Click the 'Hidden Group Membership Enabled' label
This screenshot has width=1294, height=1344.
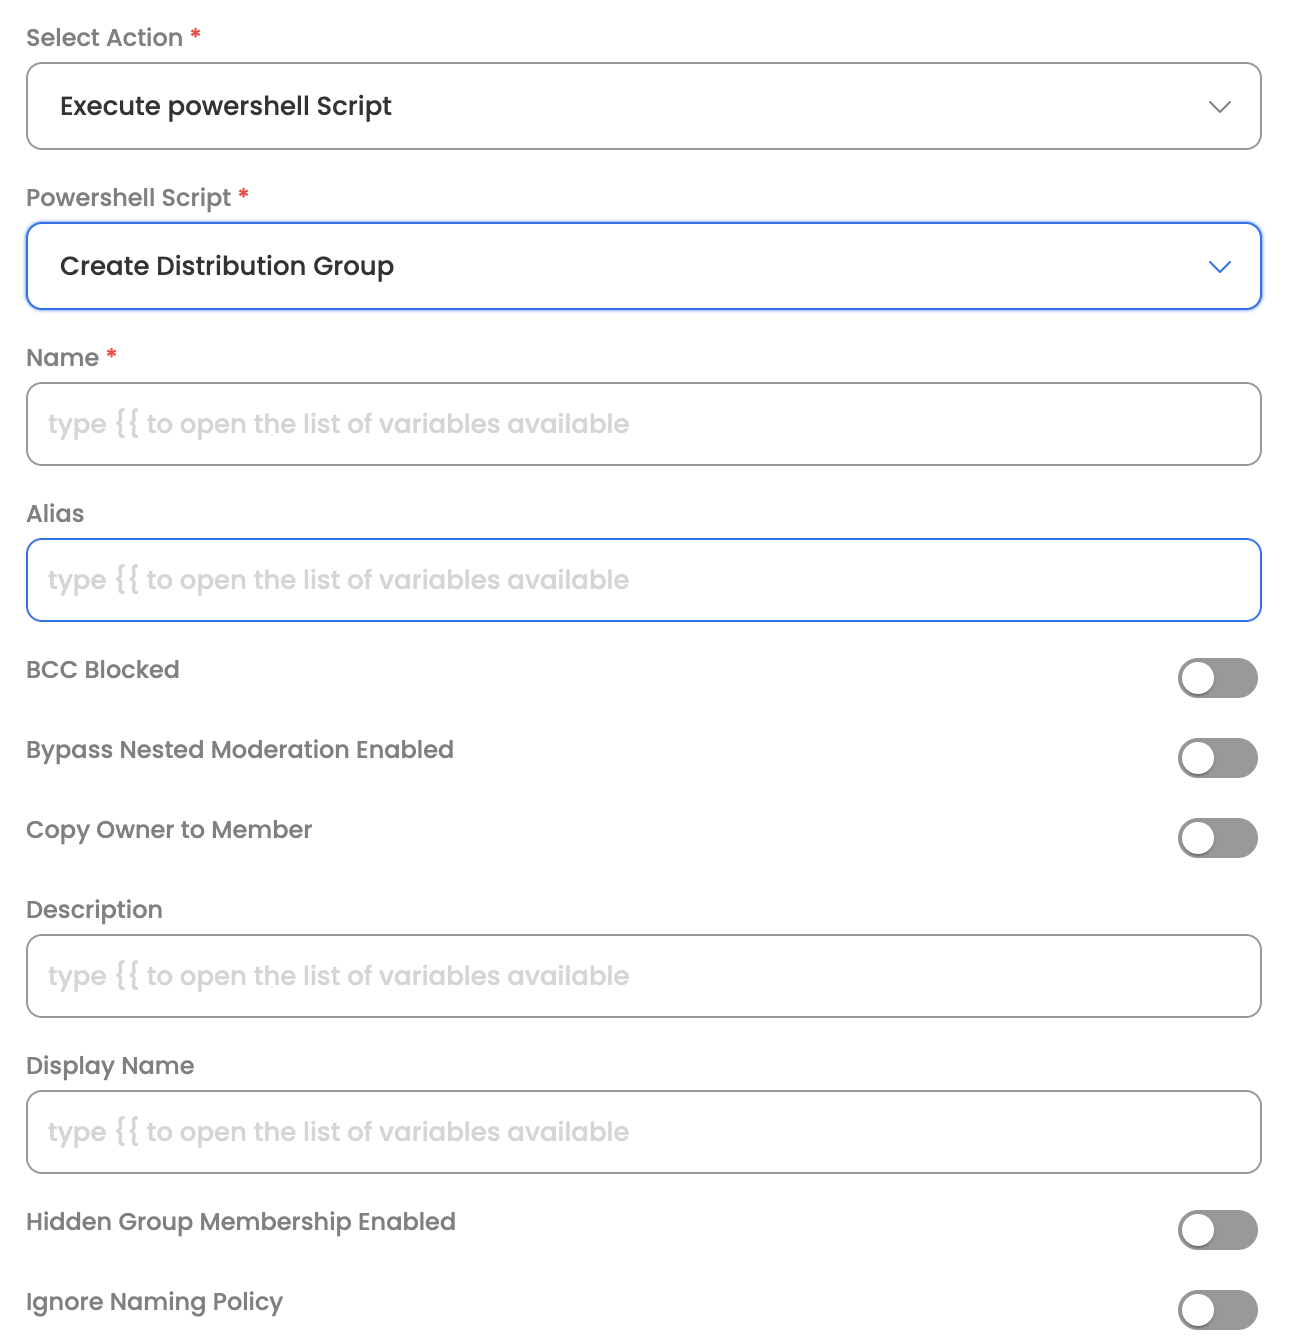pyautogui.click(x=241, y=1222)
